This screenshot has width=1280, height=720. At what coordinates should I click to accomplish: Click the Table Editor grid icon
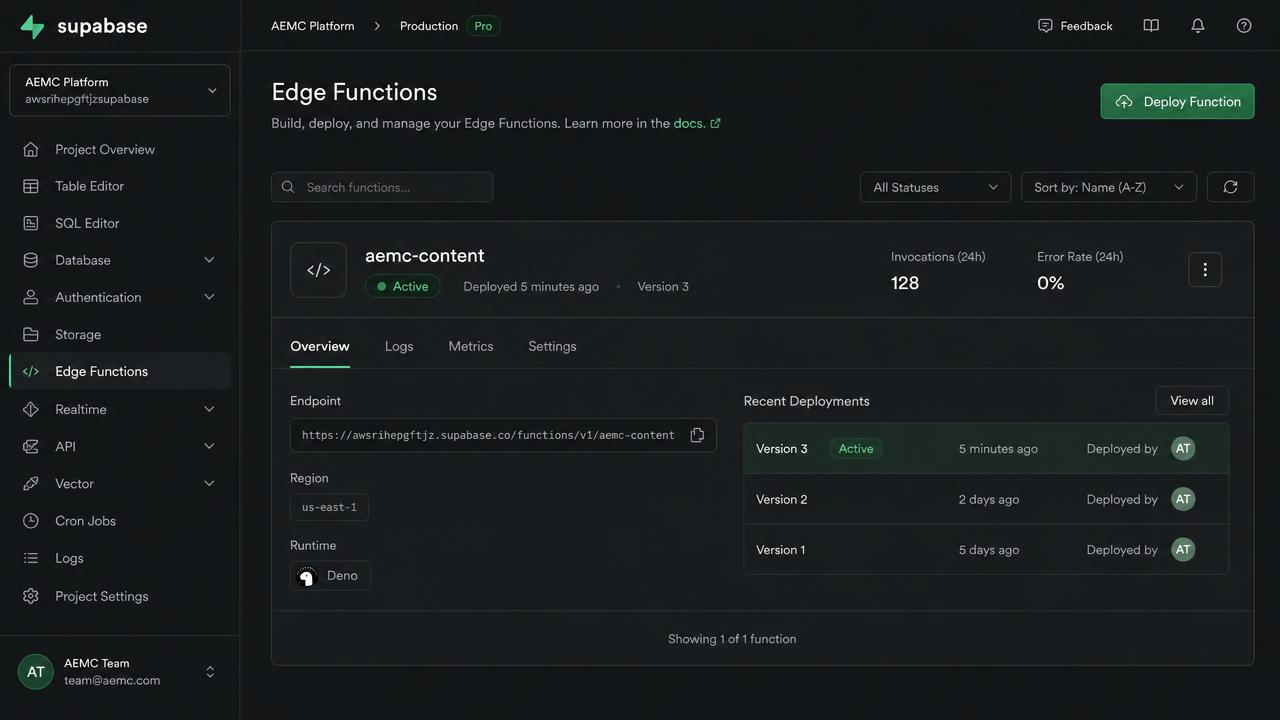pyautogui.click(x=31, y=186)
